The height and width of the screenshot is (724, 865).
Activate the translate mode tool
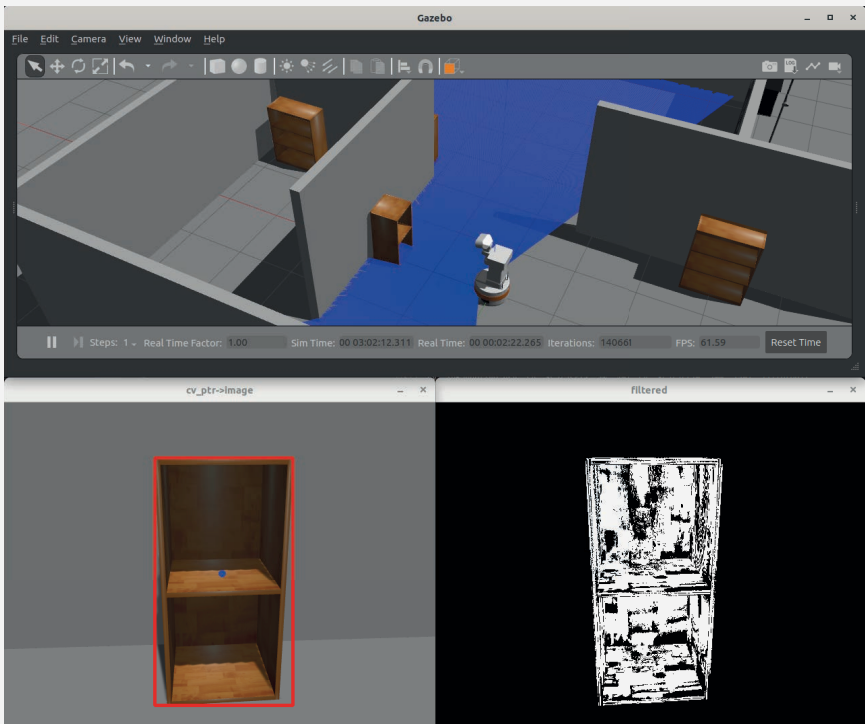pos(57,66)
